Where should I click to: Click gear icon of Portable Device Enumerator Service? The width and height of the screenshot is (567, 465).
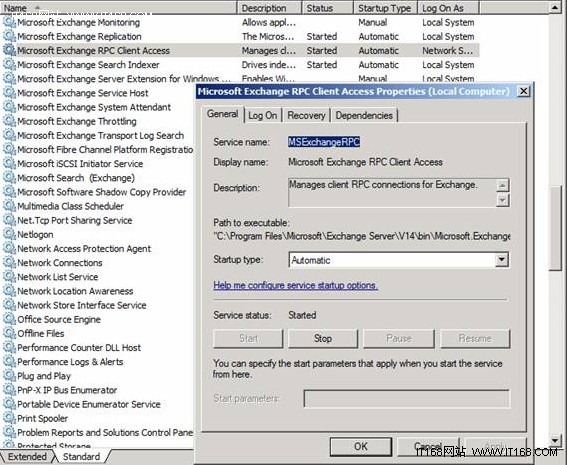9,404
